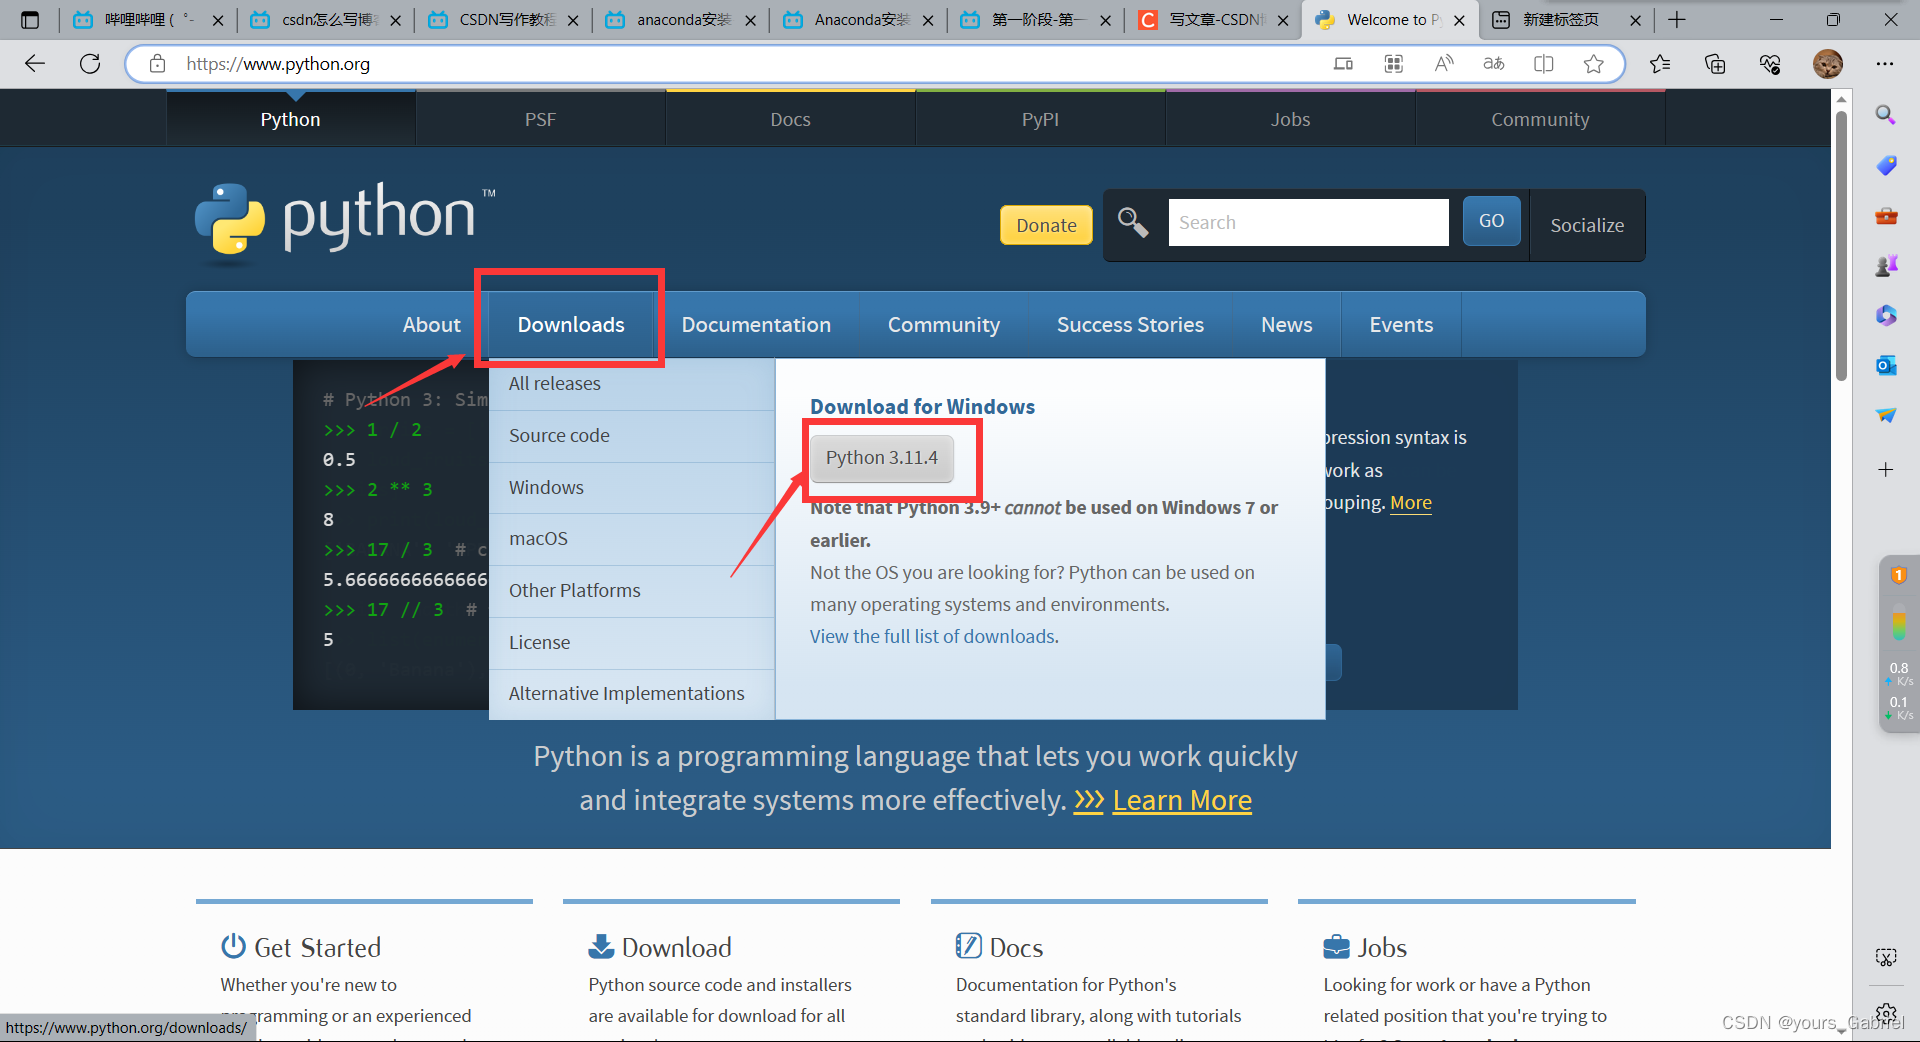This screenshot has height=1042, width=1920.
Task: Close the Welcome to Python tab
Action: [x=1459, y=20]
